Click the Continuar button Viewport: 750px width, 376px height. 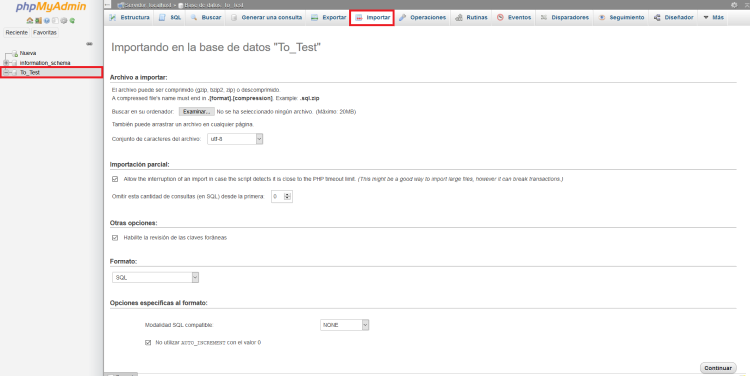pos(718,368)
